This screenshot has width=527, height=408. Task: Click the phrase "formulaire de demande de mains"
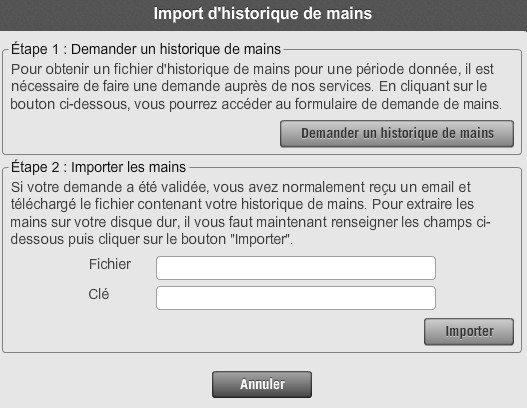pyautogui.click(x=398, y=104)
